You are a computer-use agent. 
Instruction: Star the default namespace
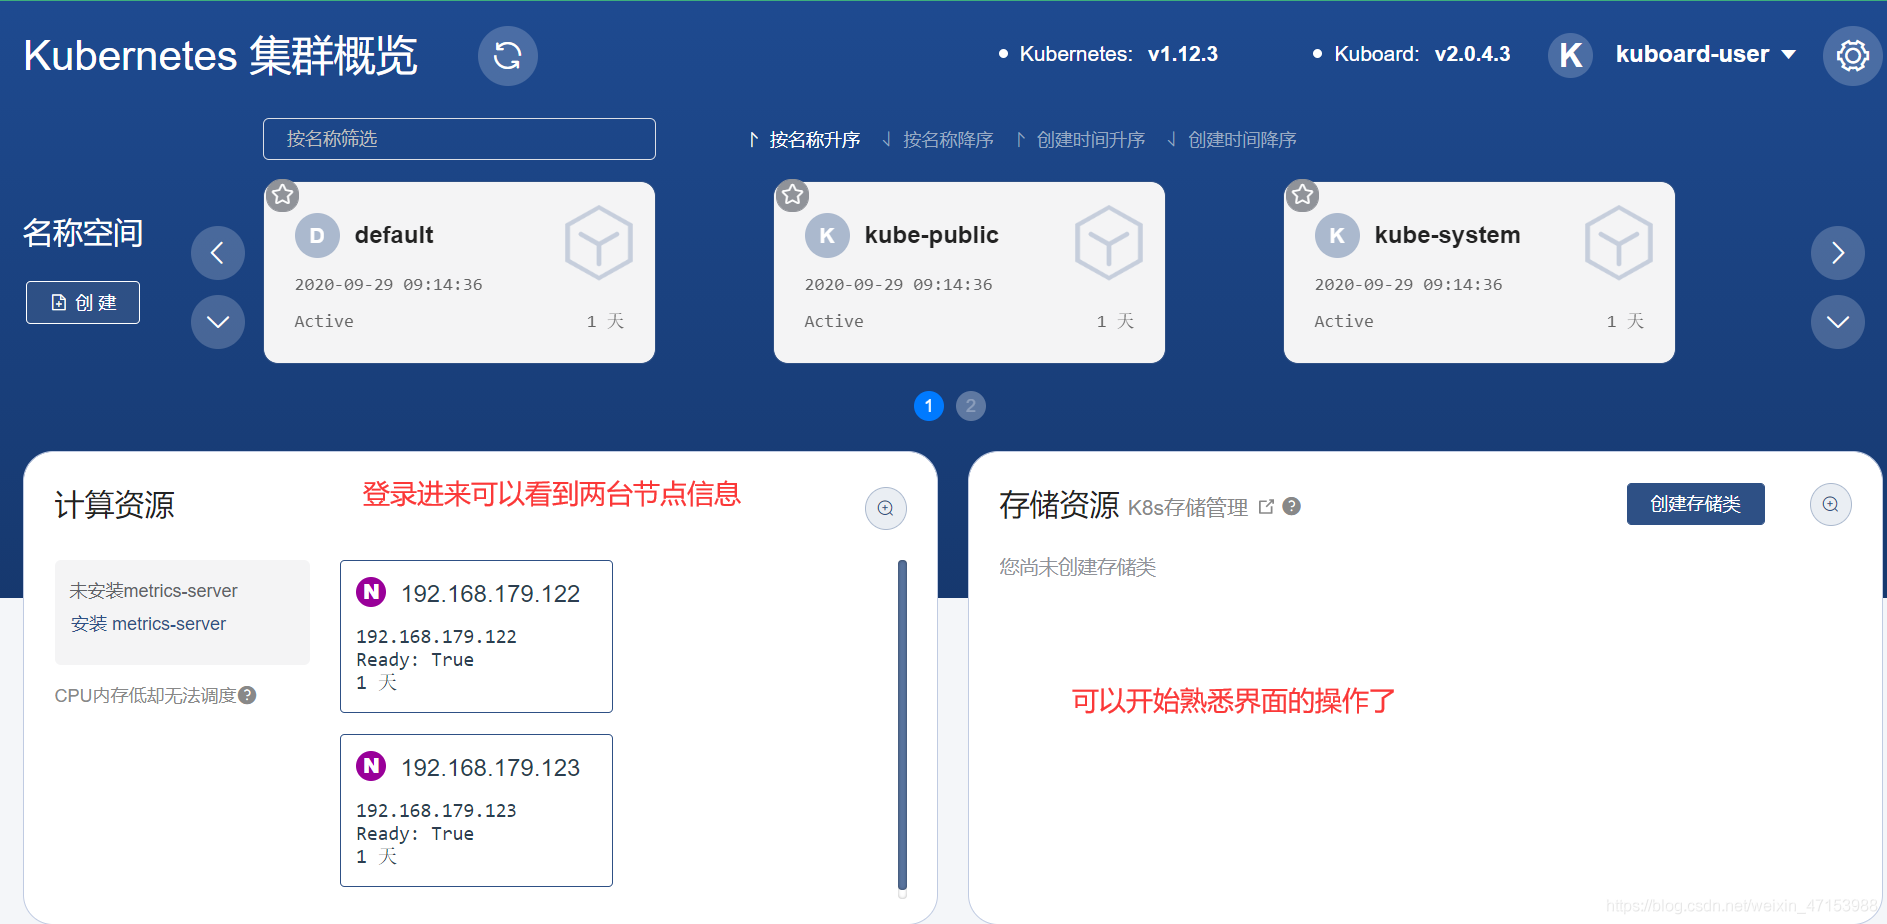click(283, 195)
